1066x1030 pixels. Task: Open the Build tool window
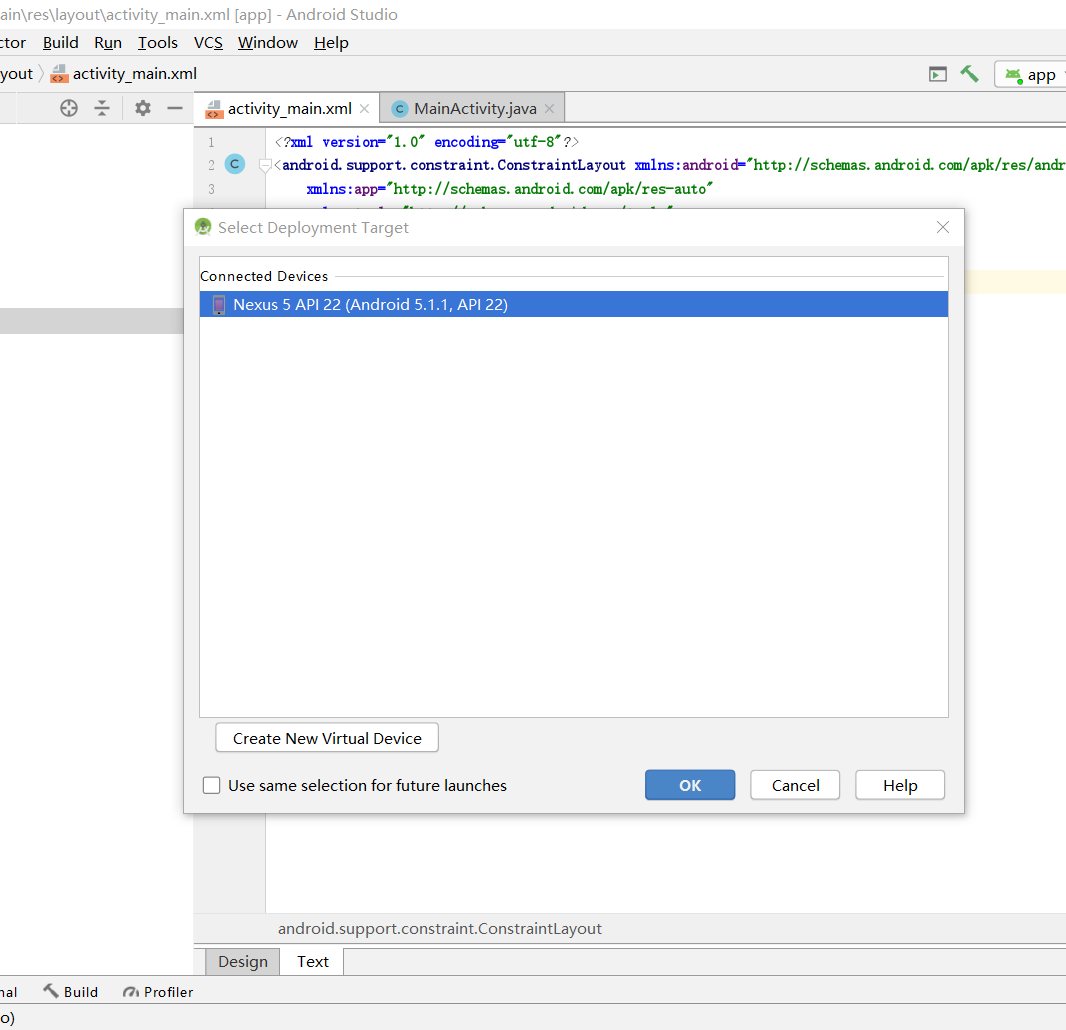click(71, 992)
